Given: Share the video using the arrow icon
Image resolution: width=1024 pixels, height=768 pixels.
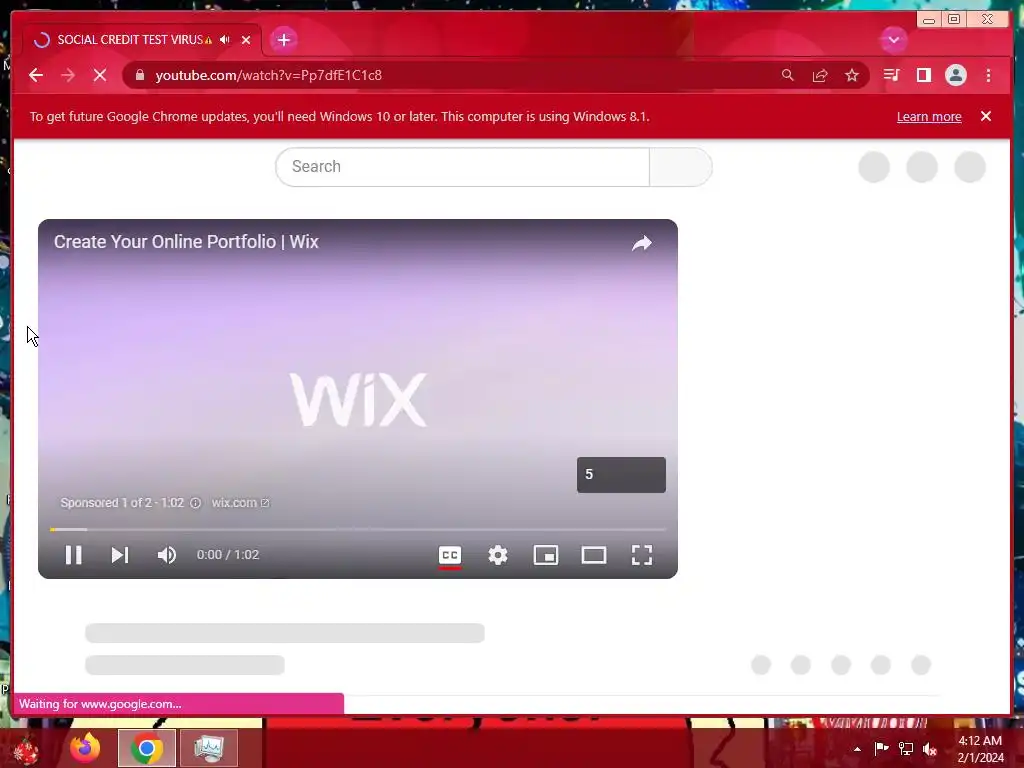Looking at the screenshot, I should pyautogui.click(x=642, y=243).
